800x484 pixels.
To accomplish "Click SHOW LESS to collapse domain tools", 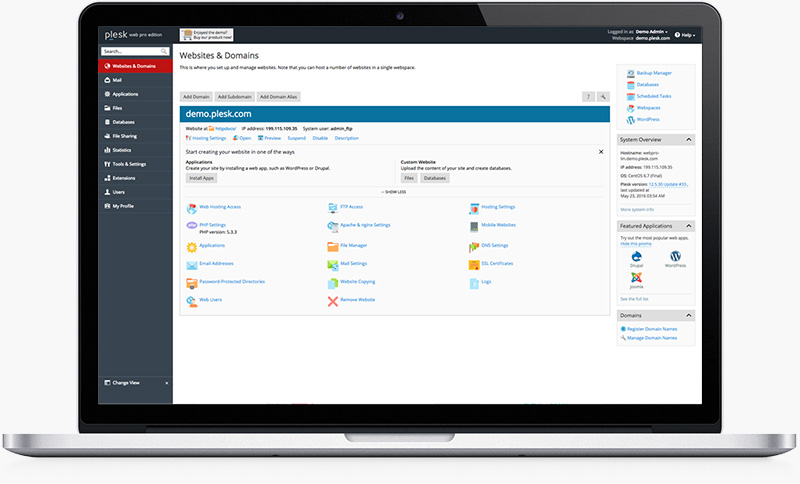I will click(394, 192).
